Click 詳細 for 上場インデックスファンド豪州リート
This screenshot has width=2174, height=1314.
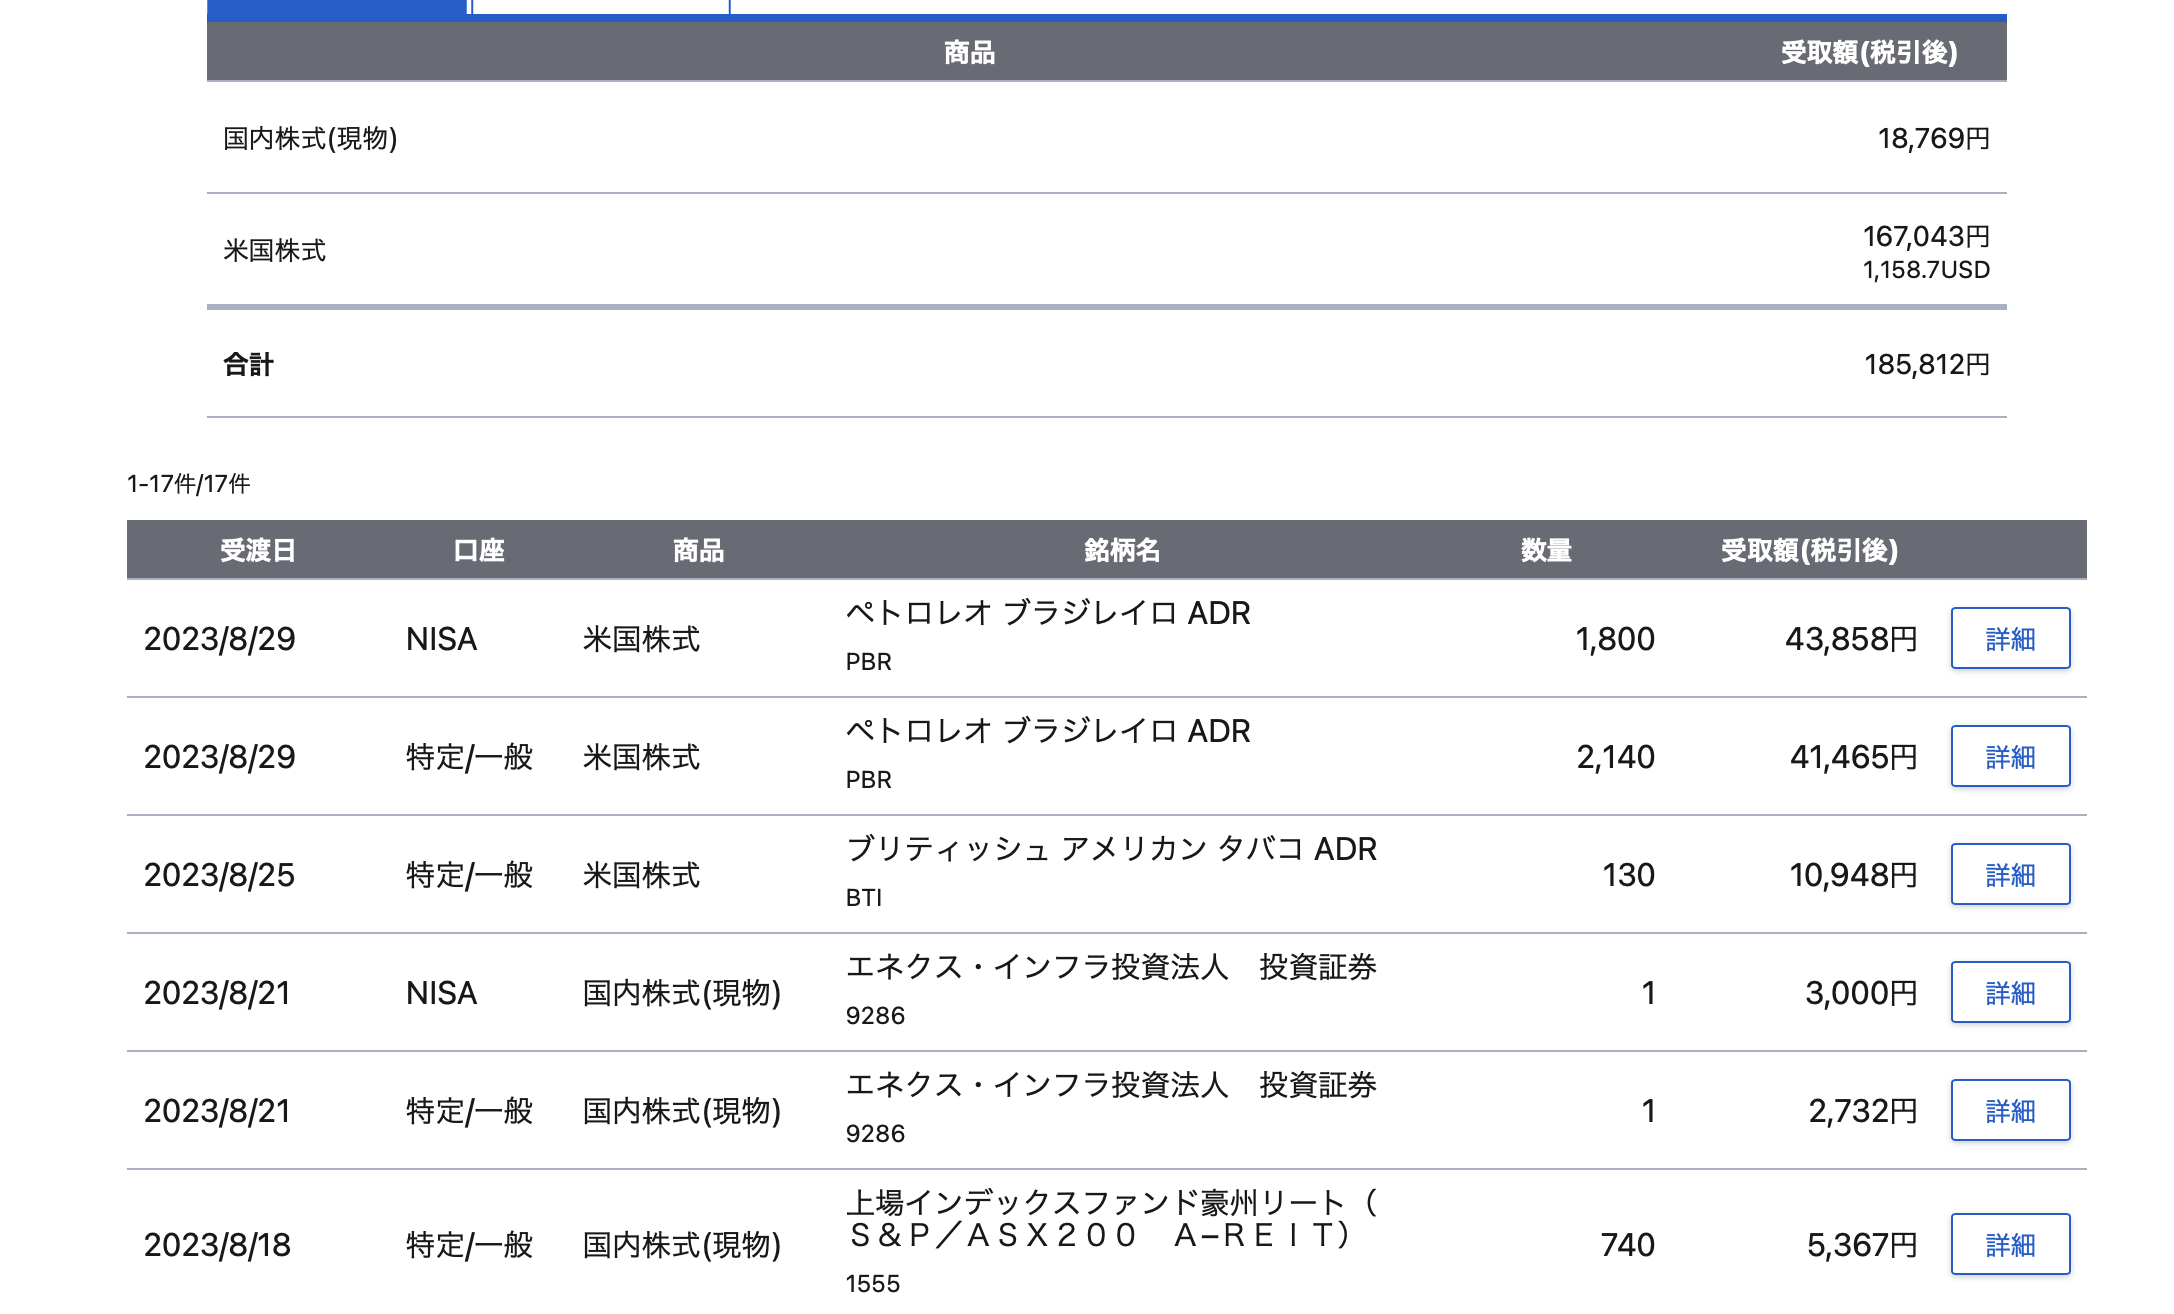click(2010, 1244)
